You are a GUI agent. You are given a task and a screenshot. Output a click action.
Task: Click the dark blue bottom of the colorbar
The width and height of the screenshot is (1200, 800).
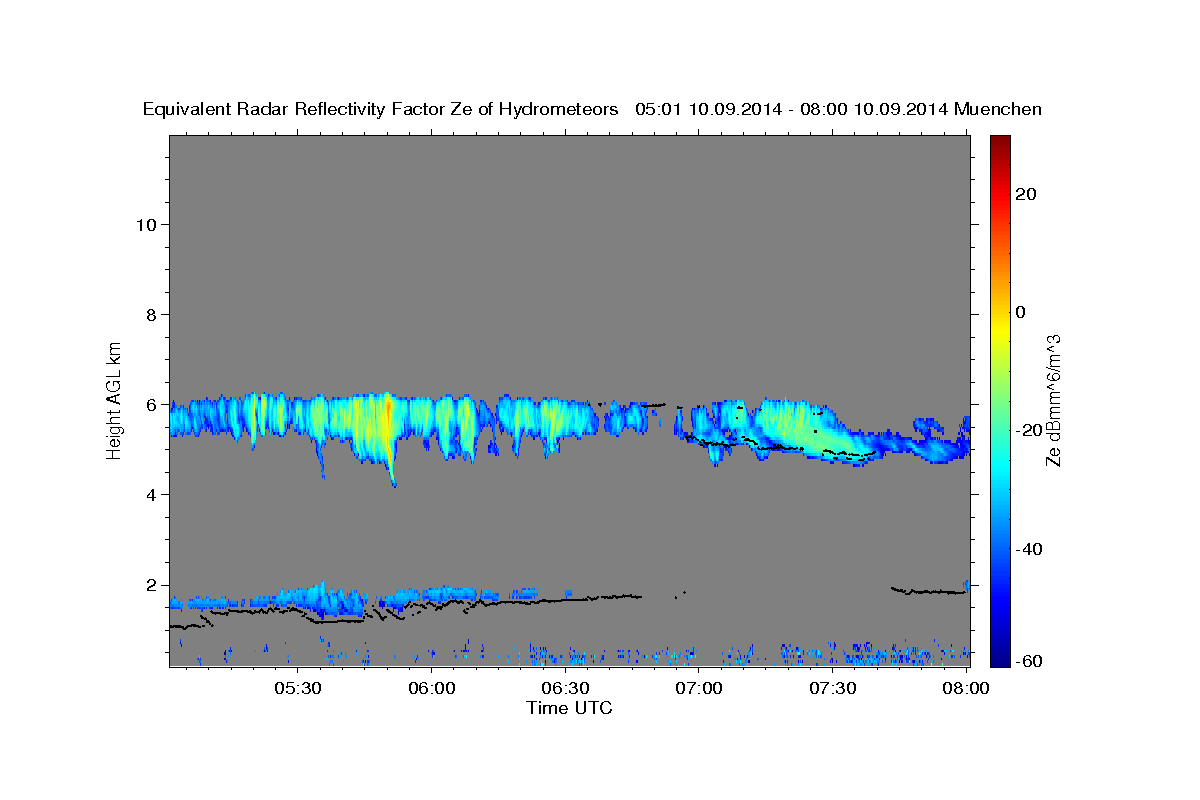tap(1000, 655)
